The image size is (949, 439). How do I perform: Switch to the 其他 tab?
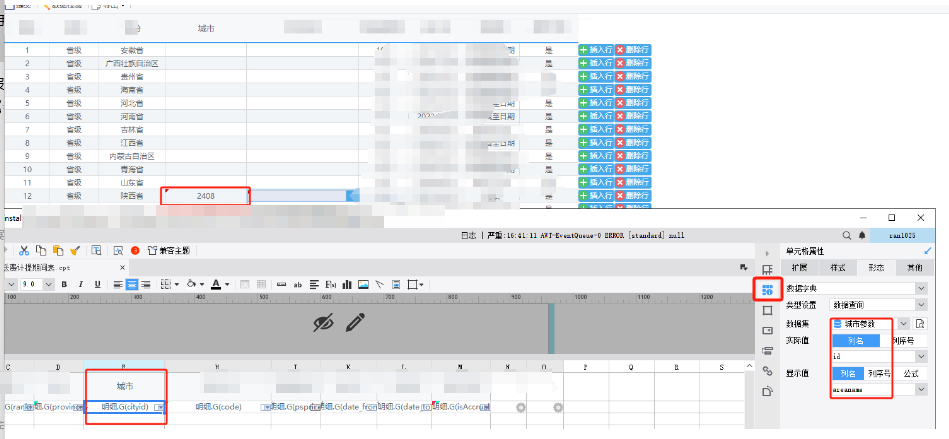pyautogui.click(x=915, y=268)
